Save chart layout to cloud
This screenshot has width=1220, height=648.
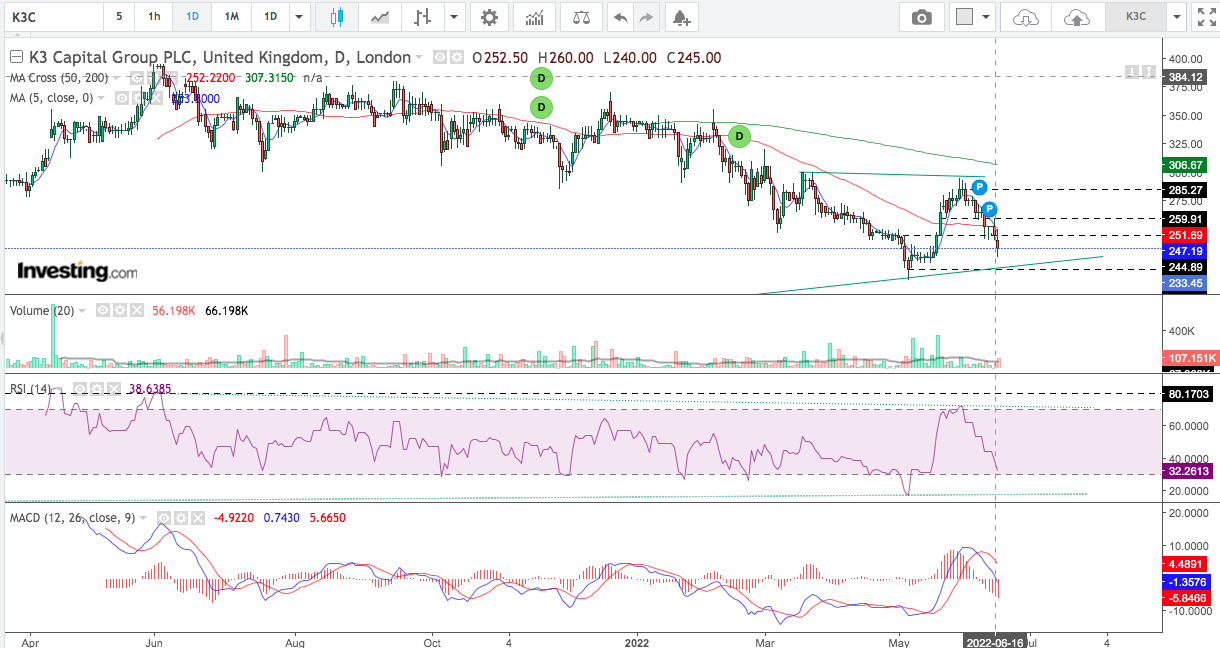1076,17
